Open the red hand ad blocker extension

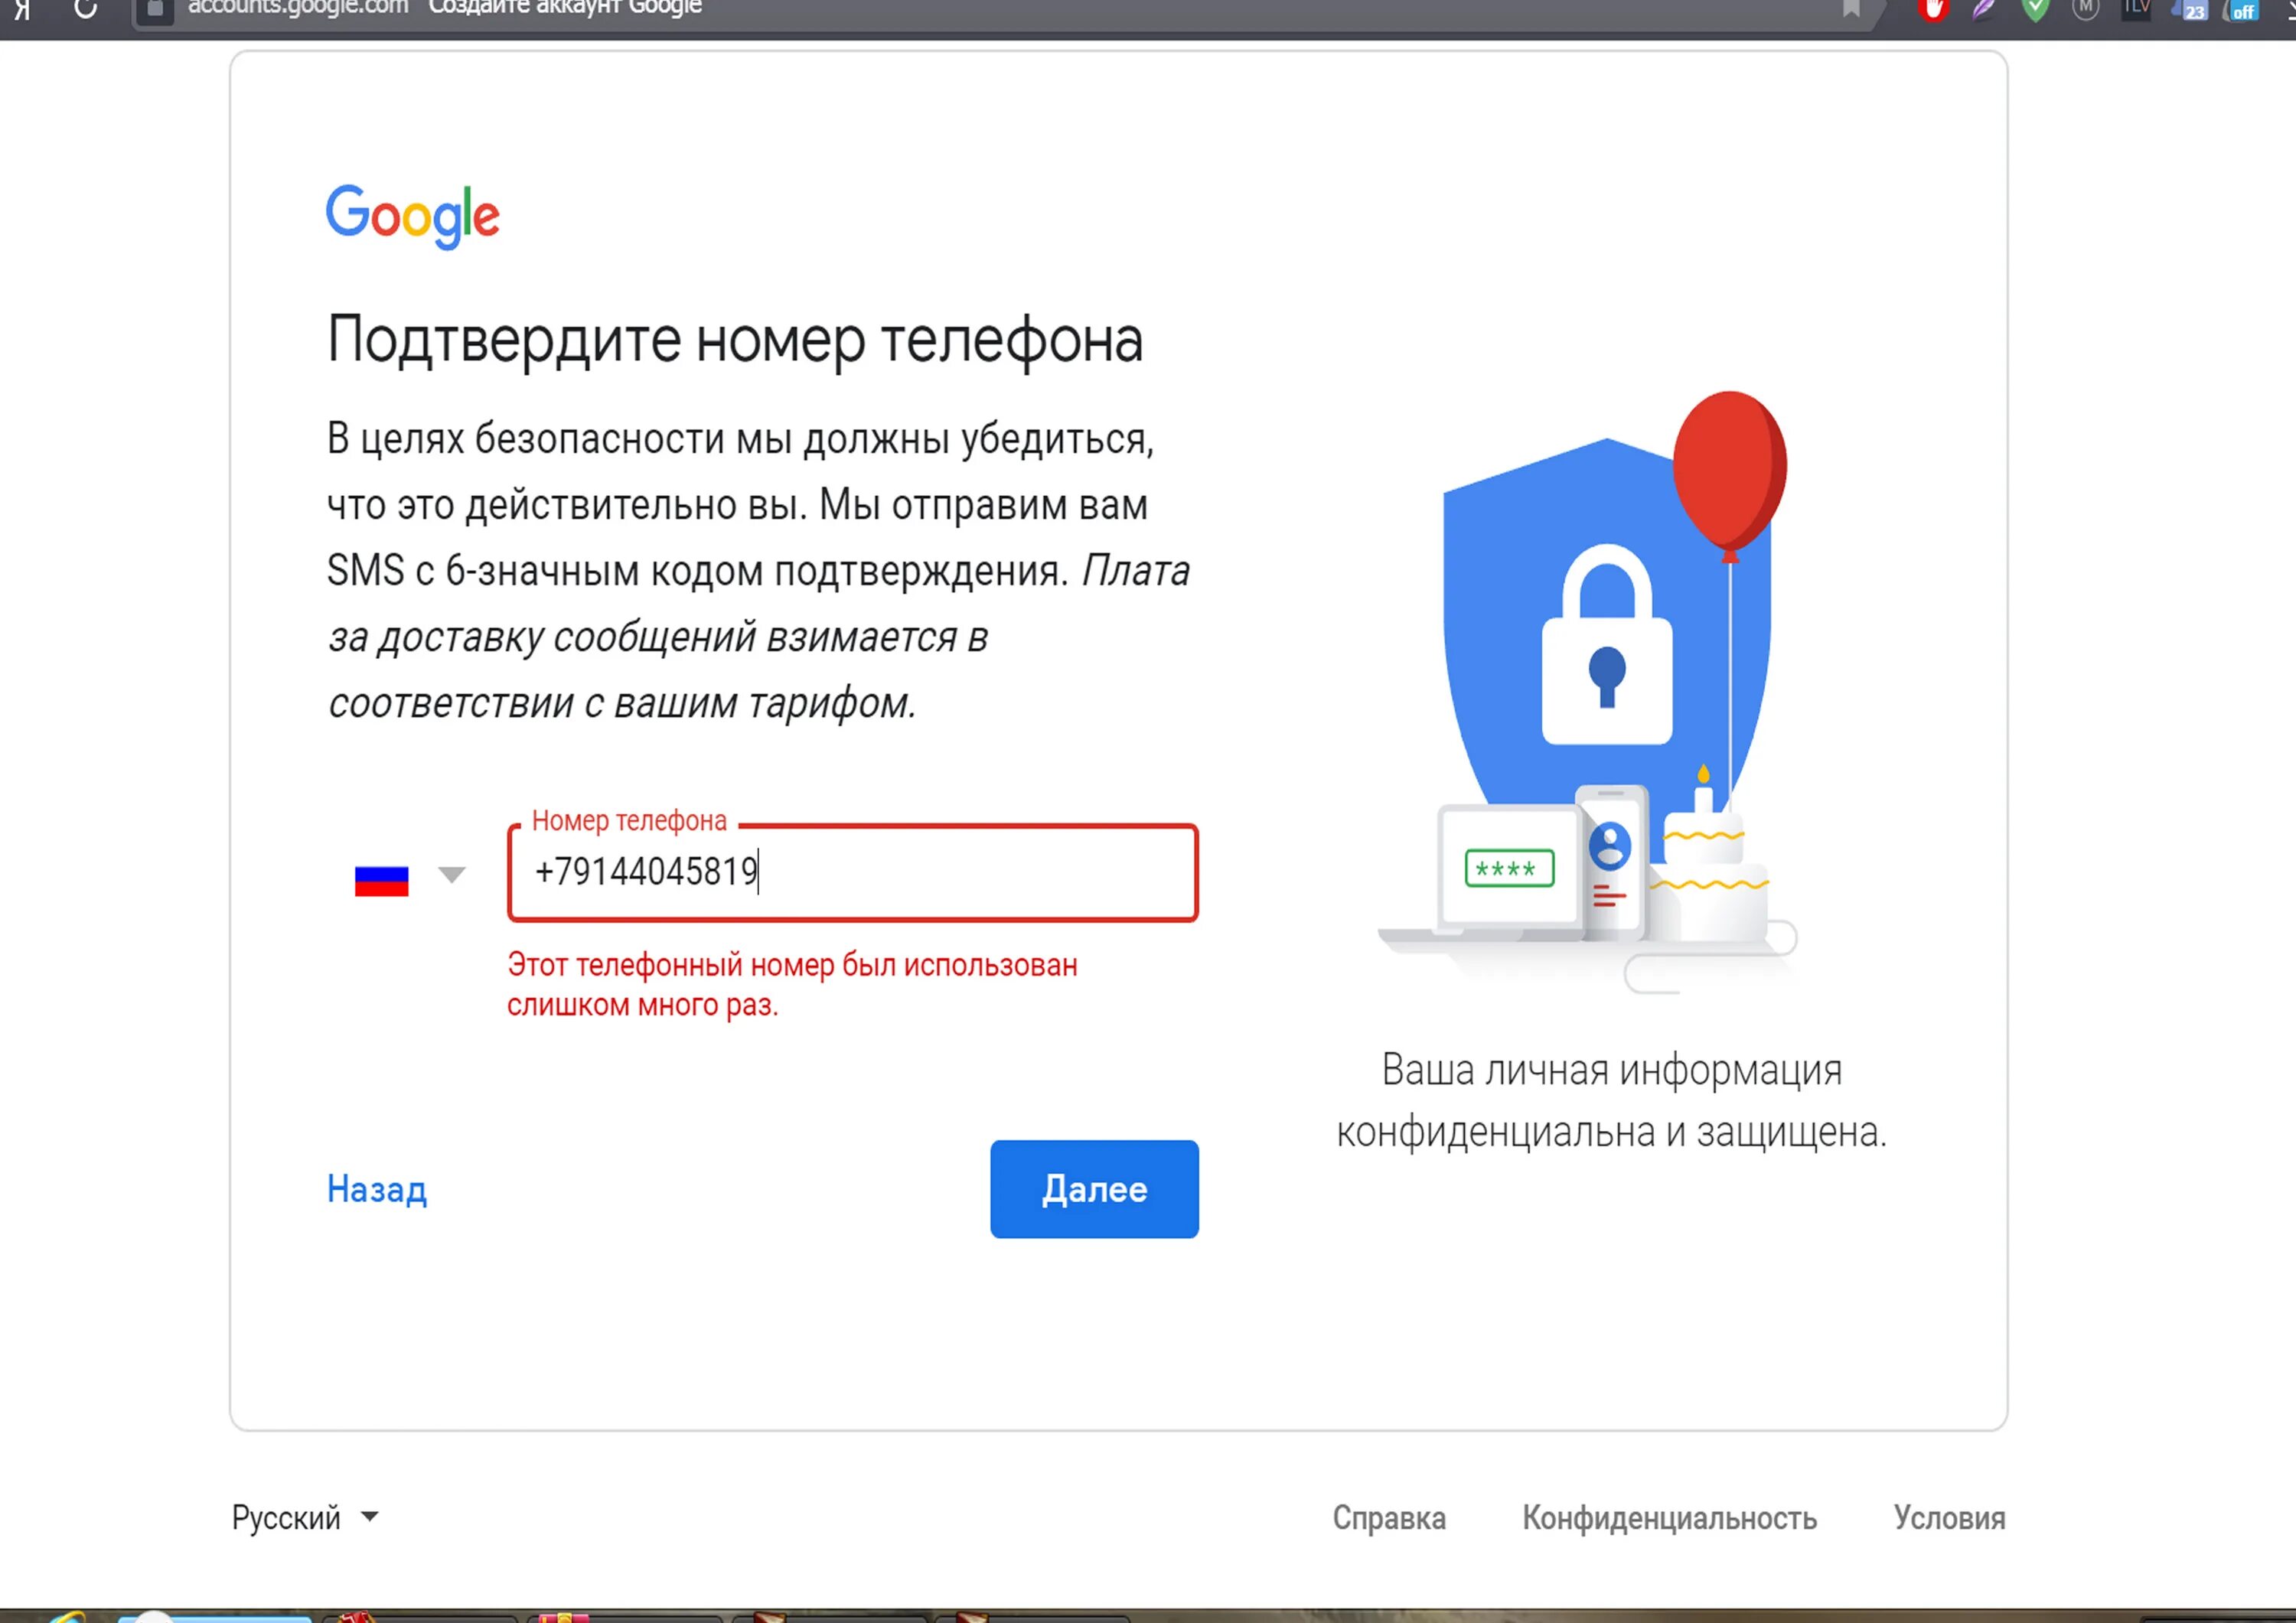point(1933,10)
